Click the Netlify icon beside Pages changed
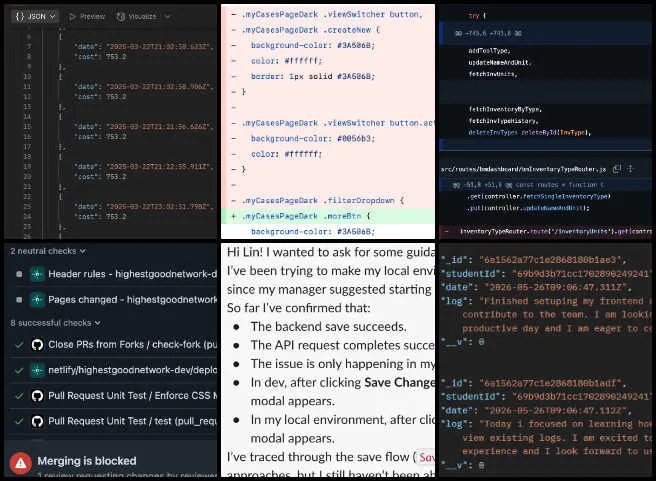656x481 pixels. click(x=37, y=299)
